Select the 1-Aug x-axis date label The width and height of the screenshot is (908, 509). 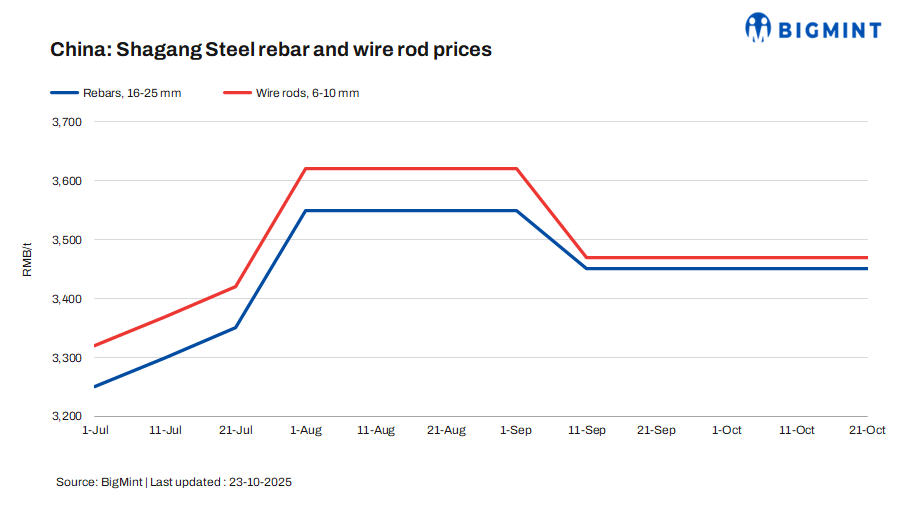[305, 430]
